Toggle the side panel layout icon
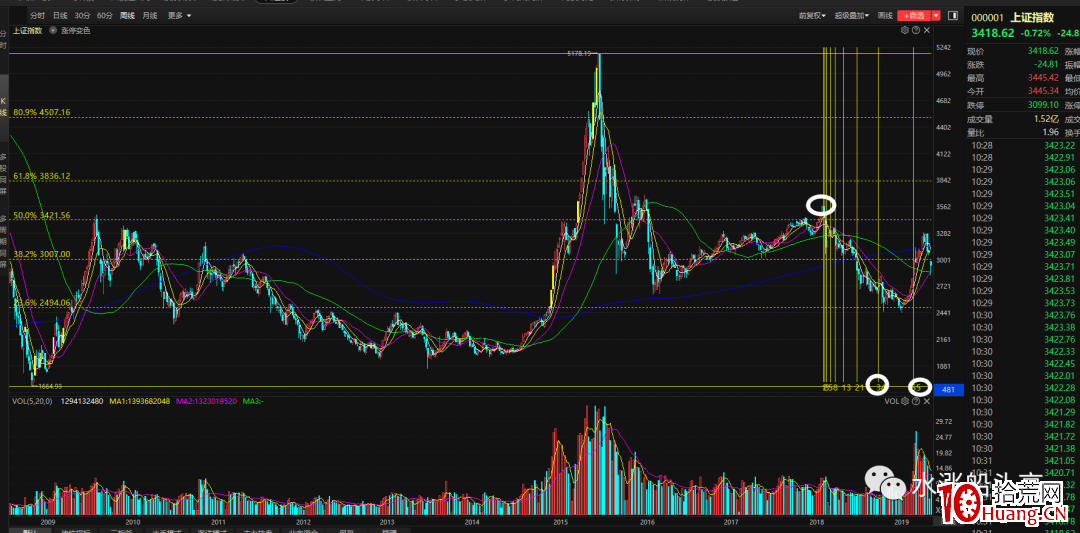Screen dimensions: 1080x533 coord(953,15)
